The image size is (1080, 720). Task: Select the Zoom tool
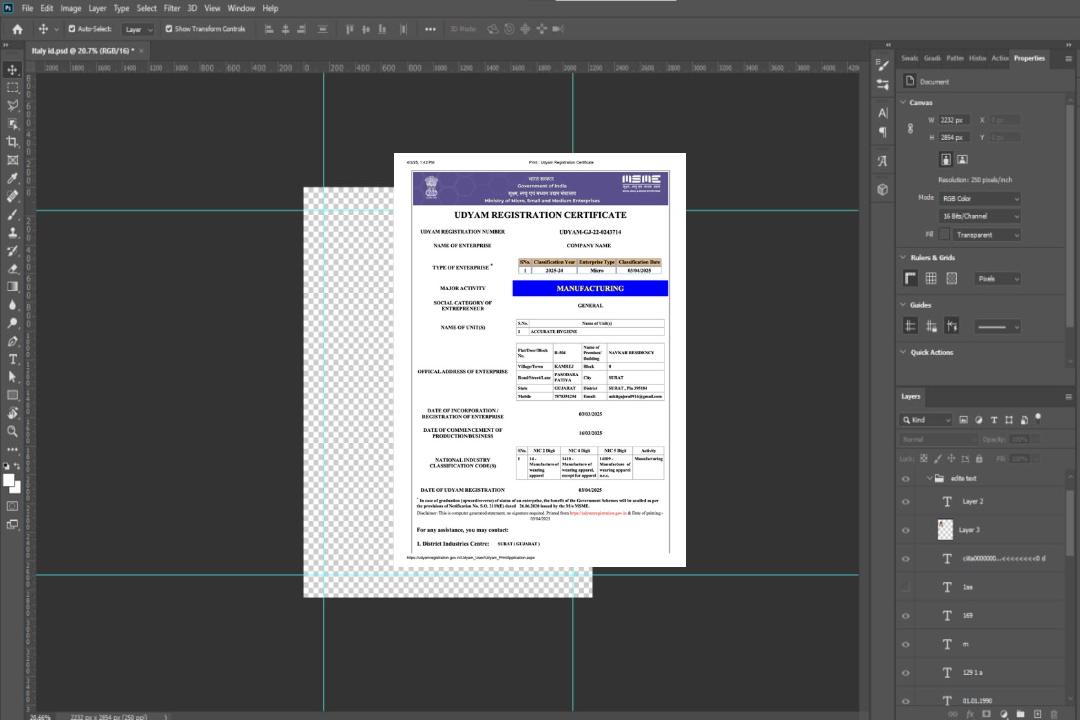click(x=12, y=431)
